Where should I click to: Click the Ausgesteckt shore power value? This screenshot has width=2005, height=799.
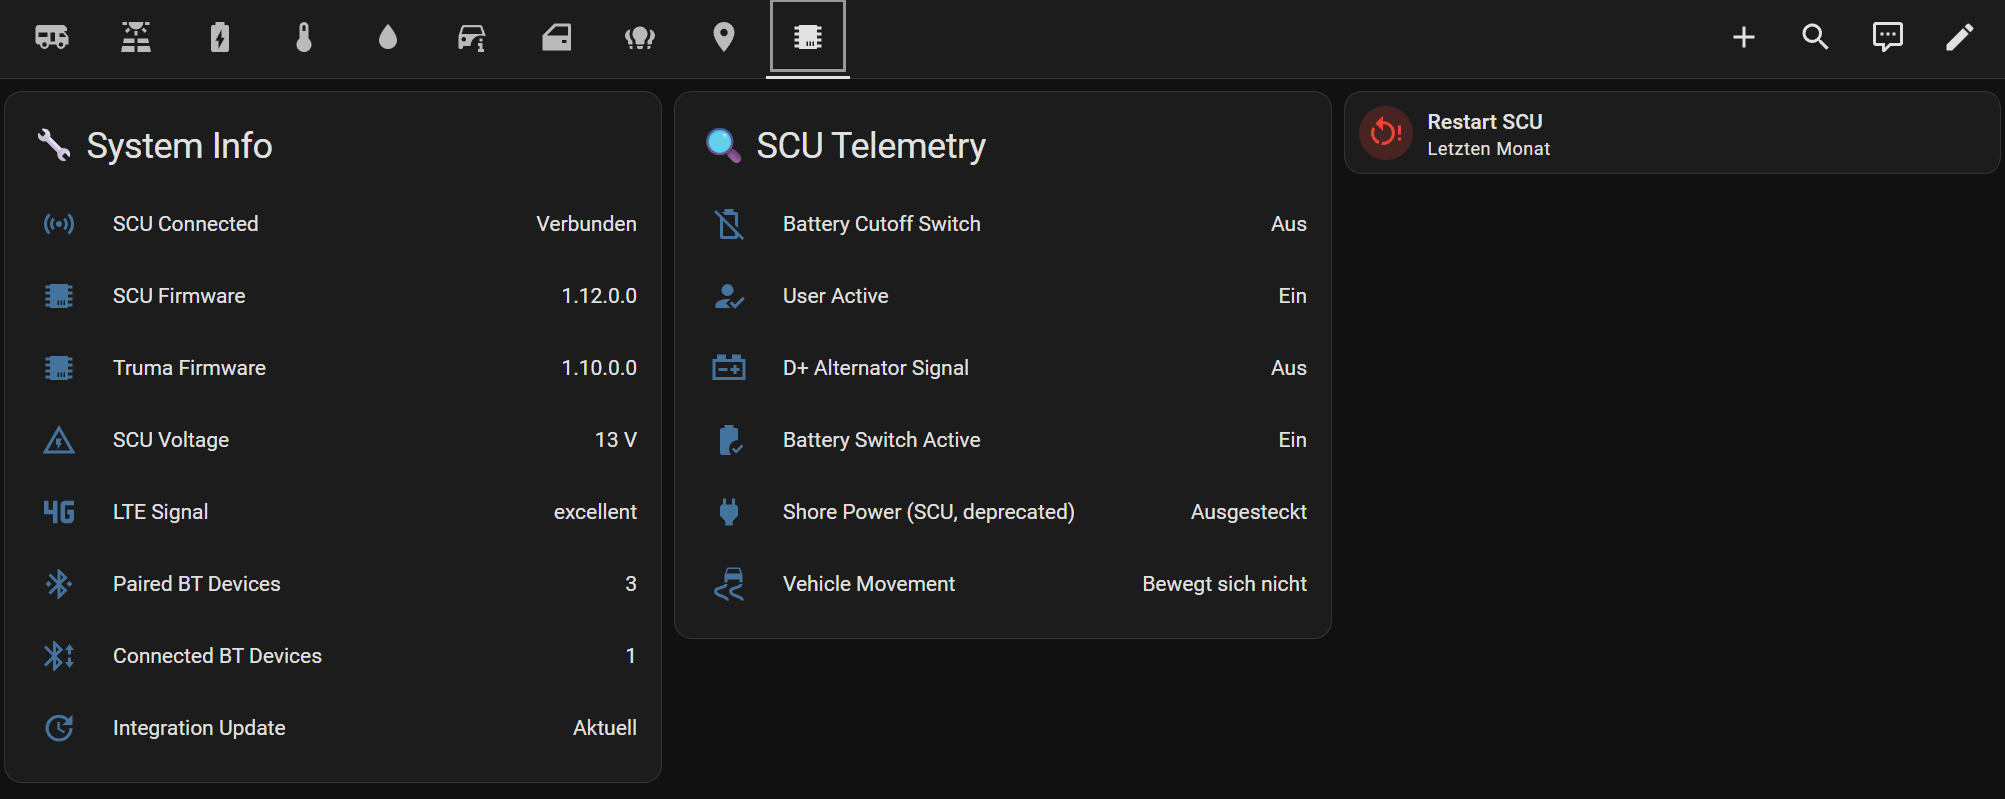1249,512
